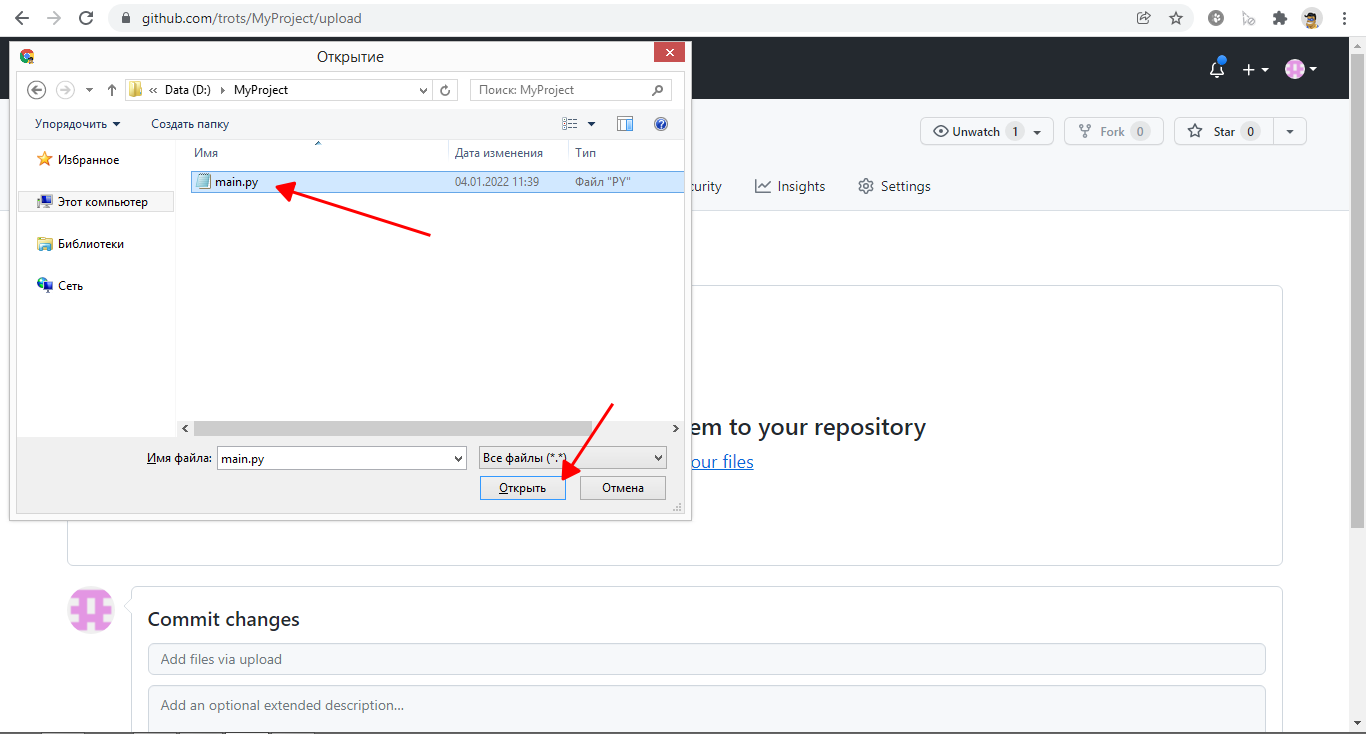This screenshot has width=1366, height=734.
Task: Go forward in Chrome browser
Action: (x=53, y=18)
